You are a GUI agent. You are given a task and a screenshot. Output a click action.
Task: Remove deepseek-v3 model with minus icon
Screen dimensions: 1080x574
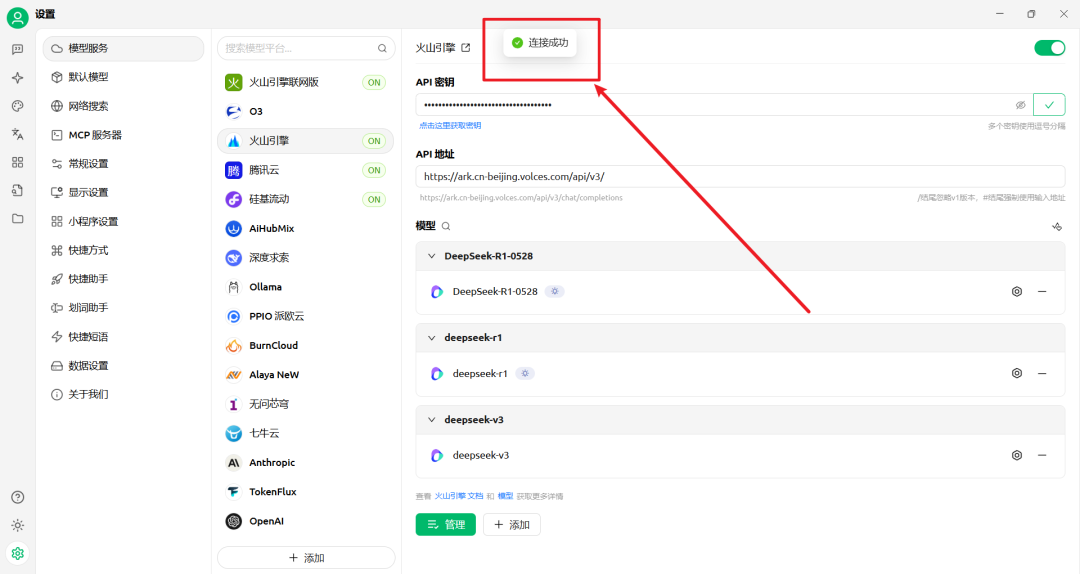pos(1042,455)
